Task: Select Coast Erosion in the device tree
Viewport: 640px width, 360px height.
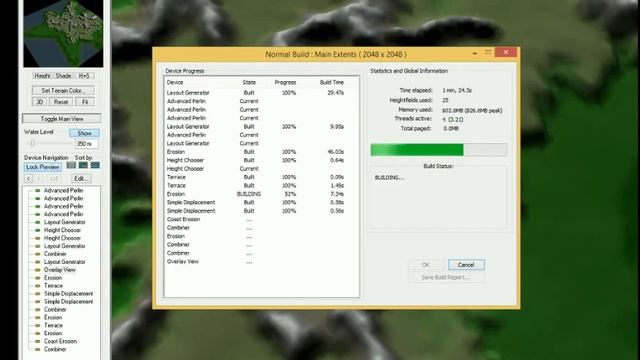Action: [x=60, y=341]
